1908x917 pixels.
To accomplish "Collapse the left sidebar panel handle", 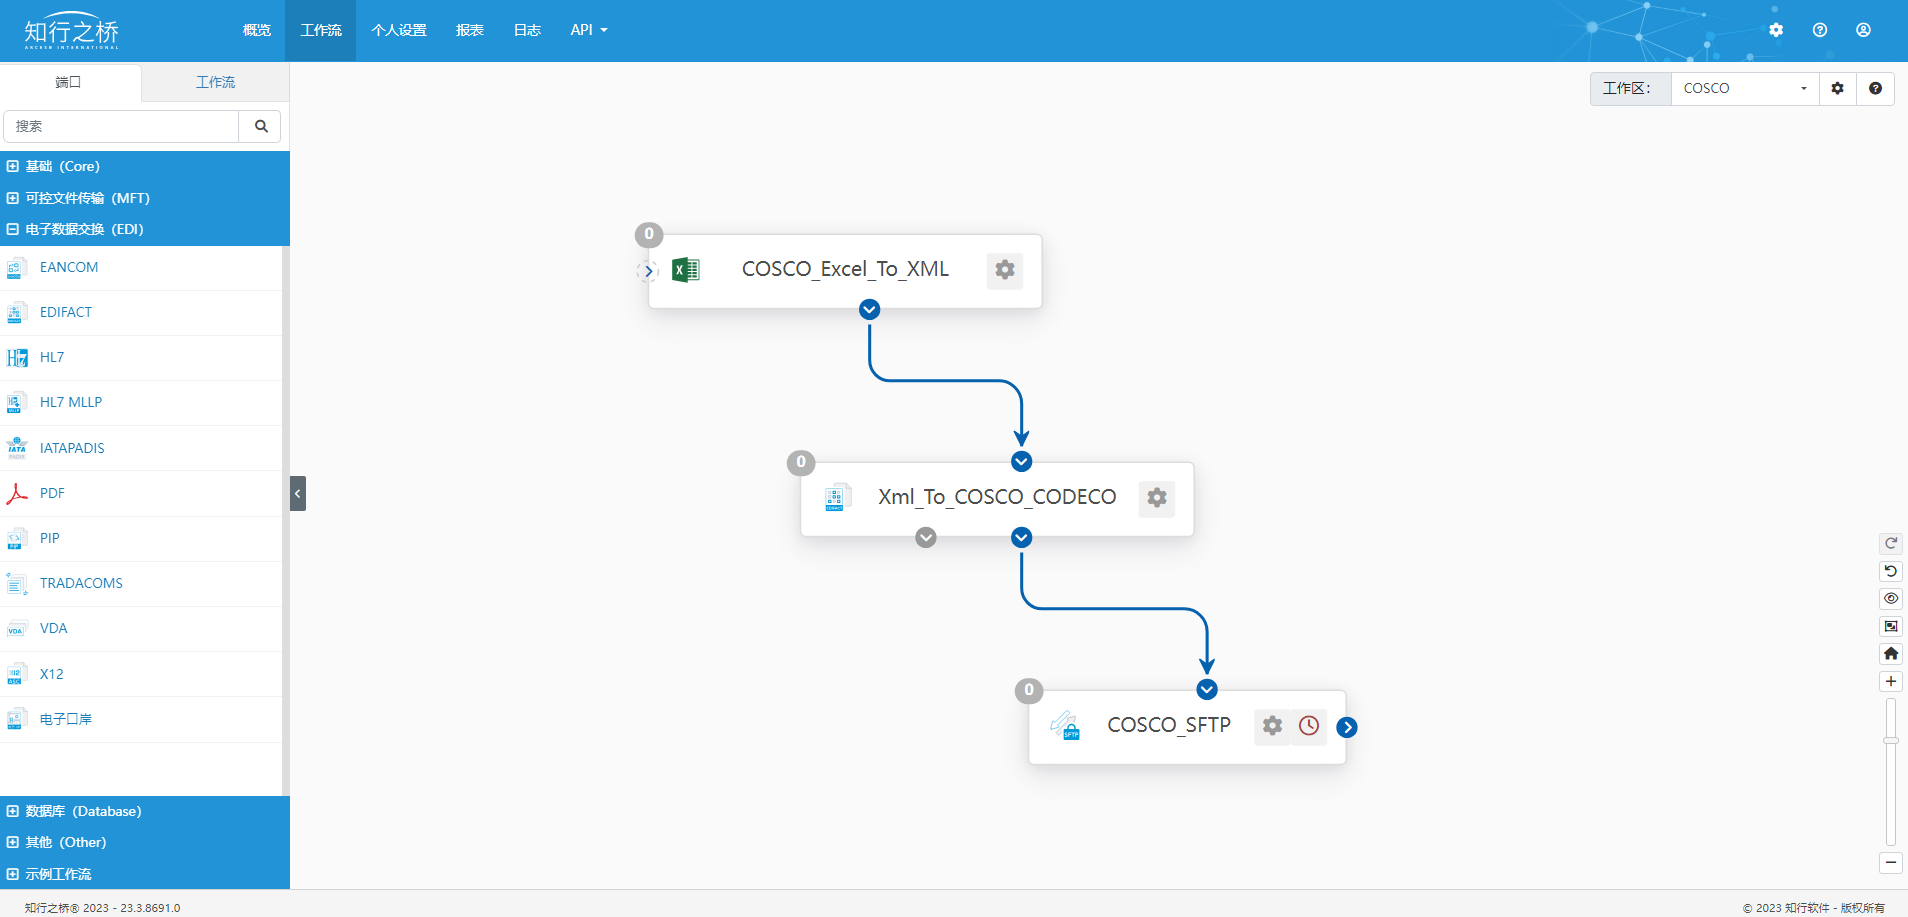I will click(x=298, y=494).
